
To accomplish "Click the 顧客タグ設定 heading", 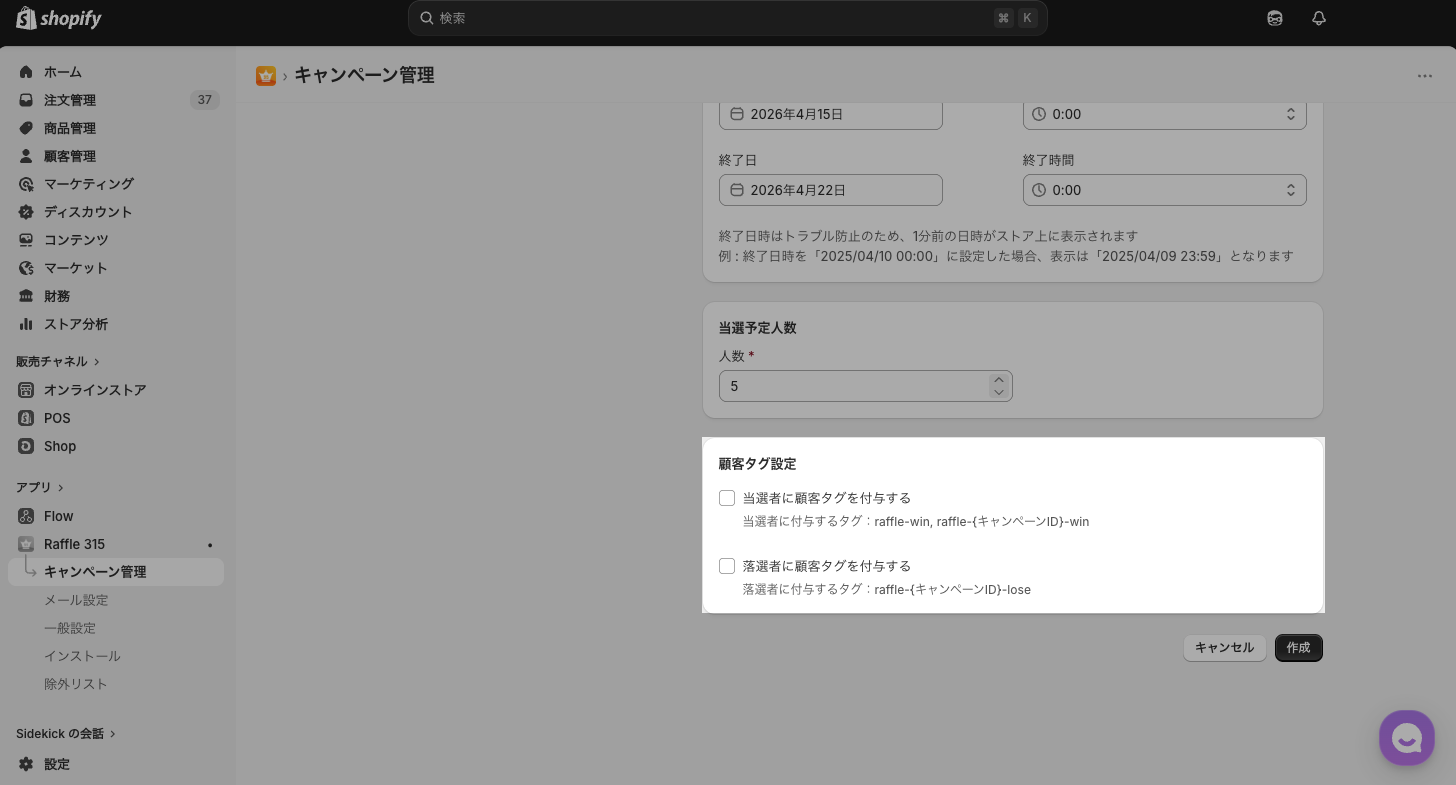I will (757, 464).
